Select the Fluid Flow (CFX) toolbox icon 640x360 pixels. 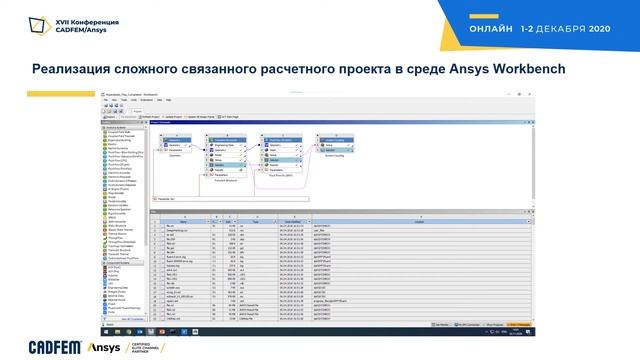[x=105, y=160]
